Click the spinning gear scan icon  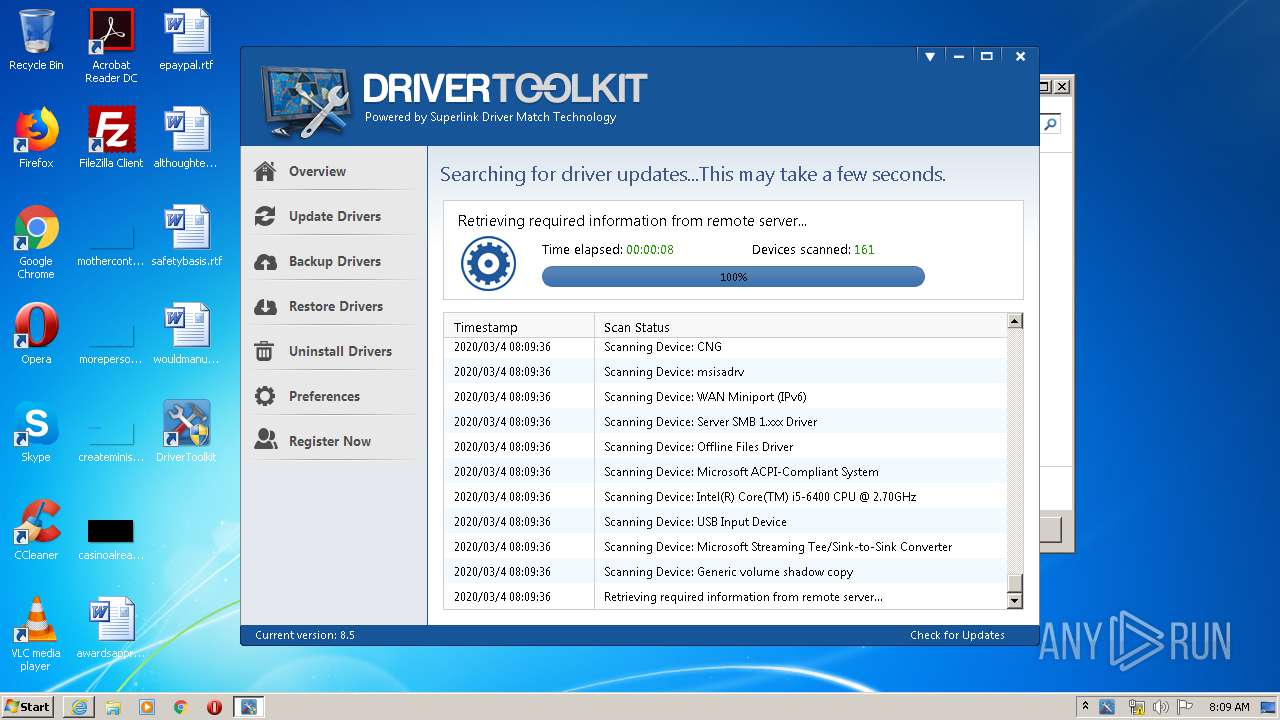pos(488,264)
